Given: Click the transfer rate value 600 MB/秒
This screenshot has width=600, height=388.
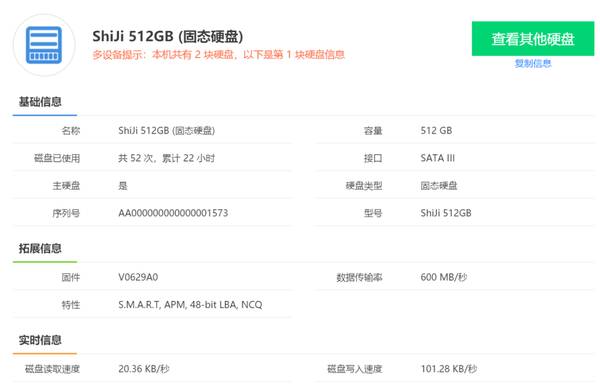Looking at the screenshot, I should pos(443,277).
